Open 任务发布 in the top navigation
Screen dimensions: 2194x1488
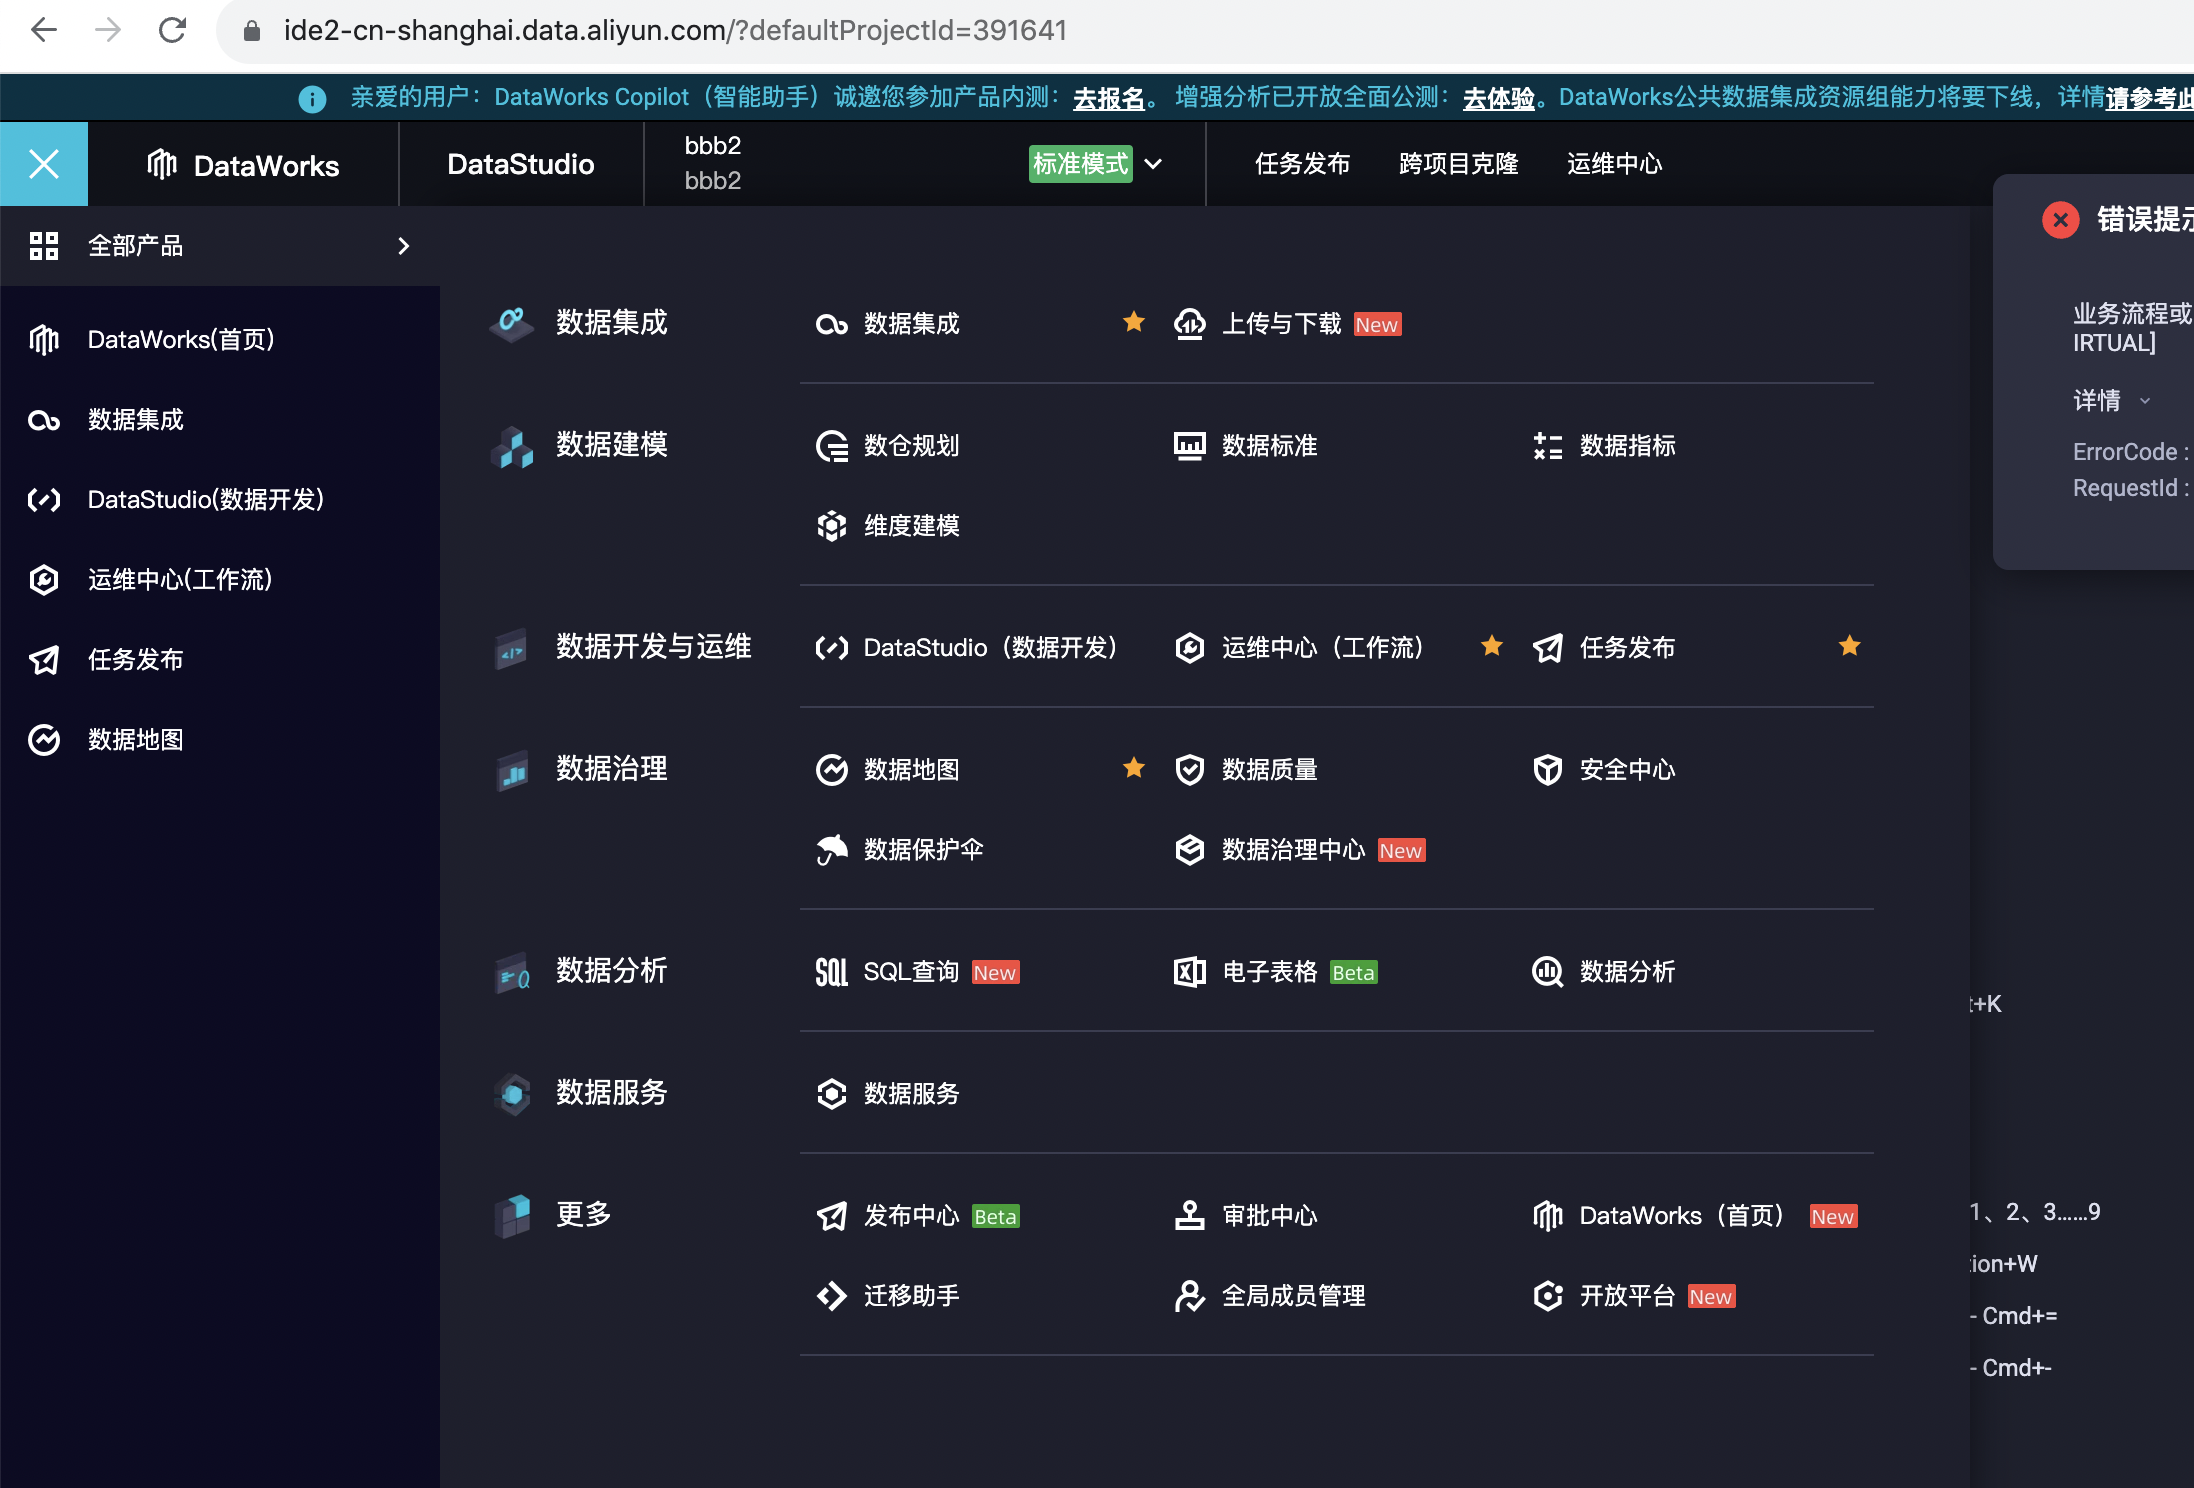[1302, 164]
